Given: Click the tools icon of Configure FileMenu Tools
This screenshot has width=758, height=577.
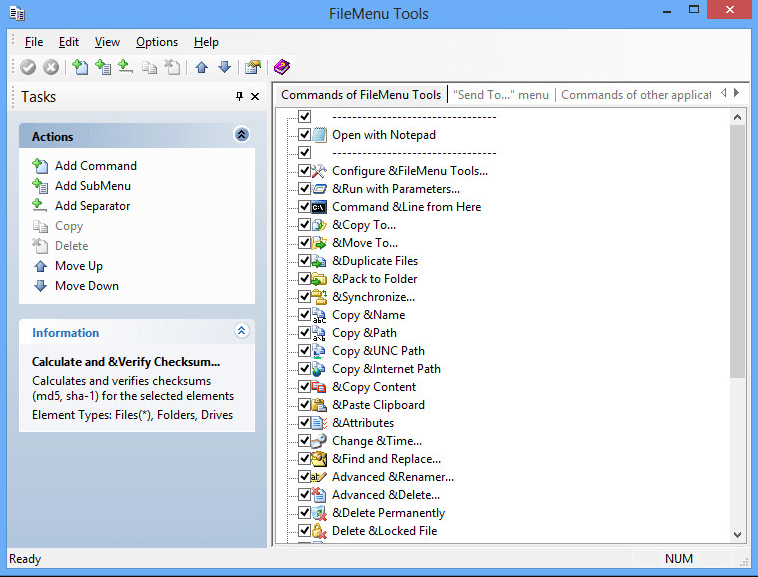Looking at the screenshot, I should tap(319, 171).
